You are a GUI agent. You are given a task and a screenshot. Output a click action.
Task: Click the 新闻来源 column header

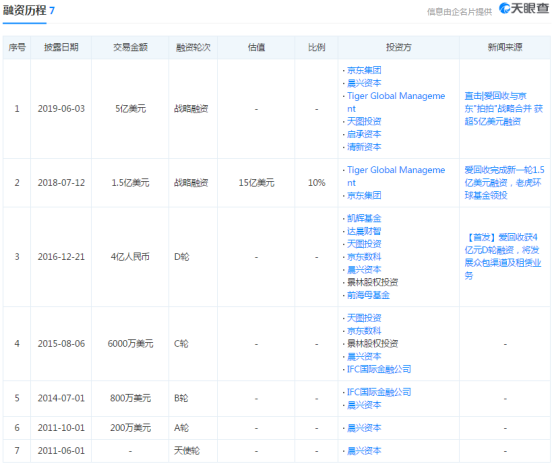(x=505, y=47)
